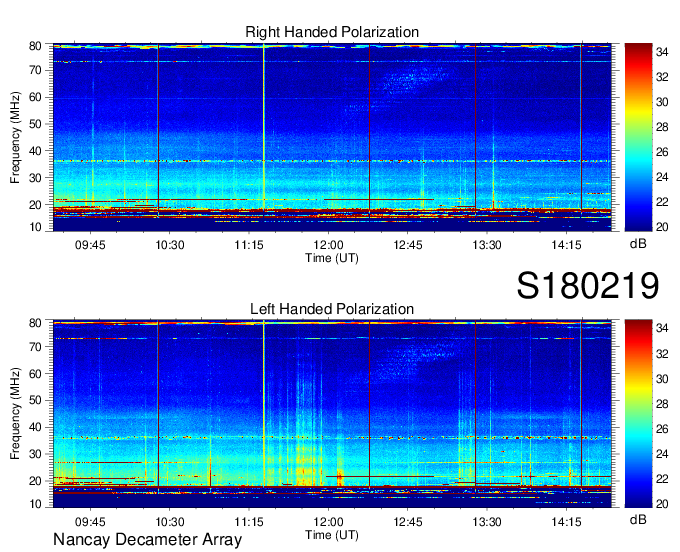
Task: Click "dB" label under Right Handed color bar
Action: [638, 244]
